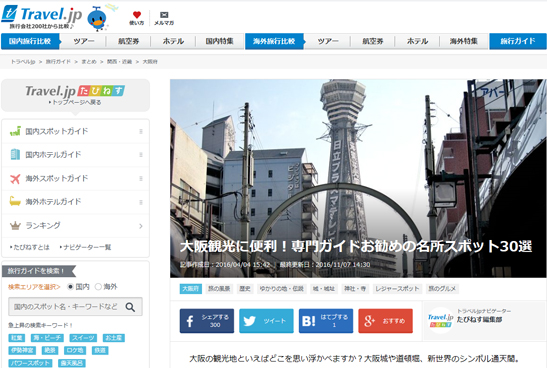Click the 海・ビーチ trending keyword
This screenshot has width=547, height=368.
click(x=47, y=338)
